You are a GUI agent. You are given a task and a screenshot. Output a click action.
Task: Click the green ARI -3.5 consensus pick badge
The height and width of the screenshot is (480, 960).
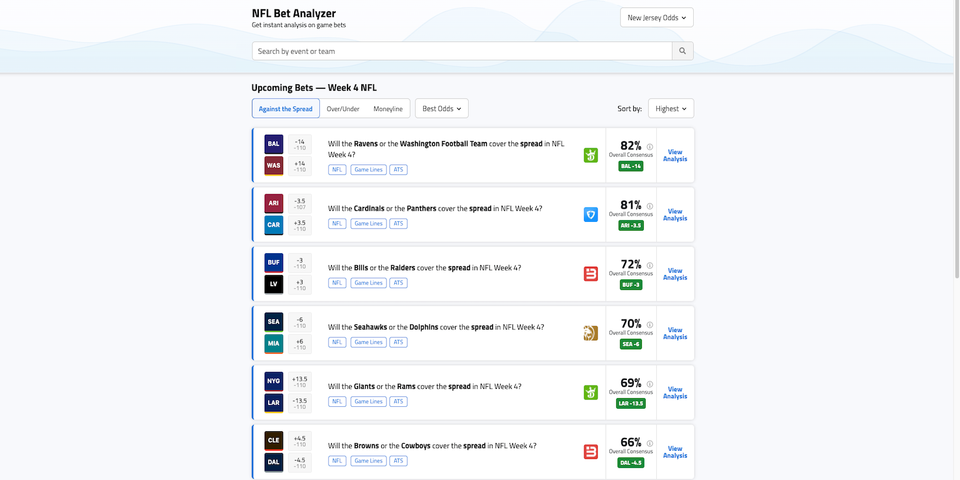[631, 225]
